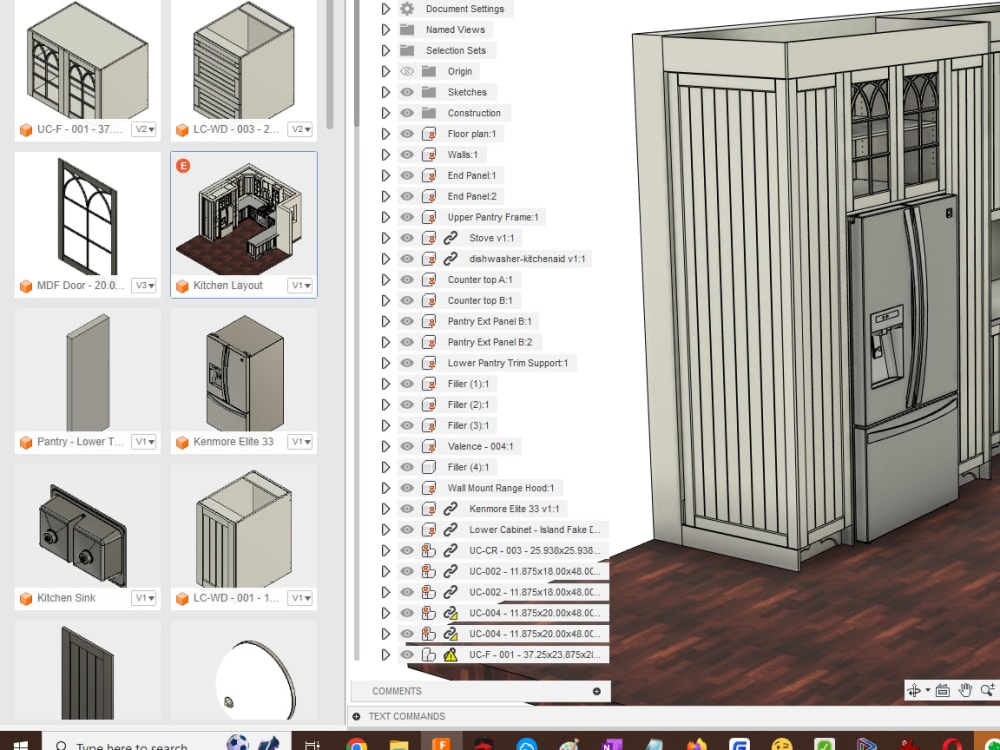Open the V3 version dropdown on MDF Door
Screen dimensions: 1000x750
[142, 285]
